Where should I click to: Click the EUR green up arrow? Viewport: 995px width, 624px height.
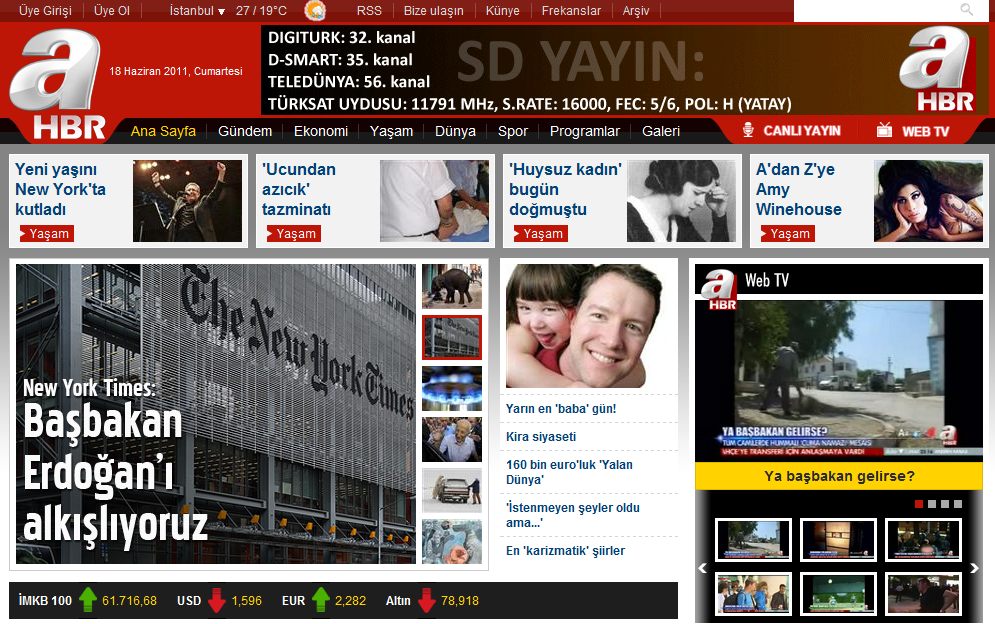click(x=321, y=600)
